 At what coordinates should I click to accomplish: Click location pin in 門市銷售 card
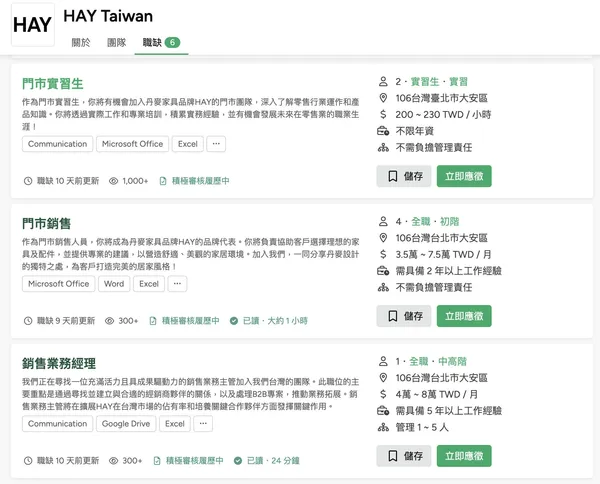(x=383, y=238)
